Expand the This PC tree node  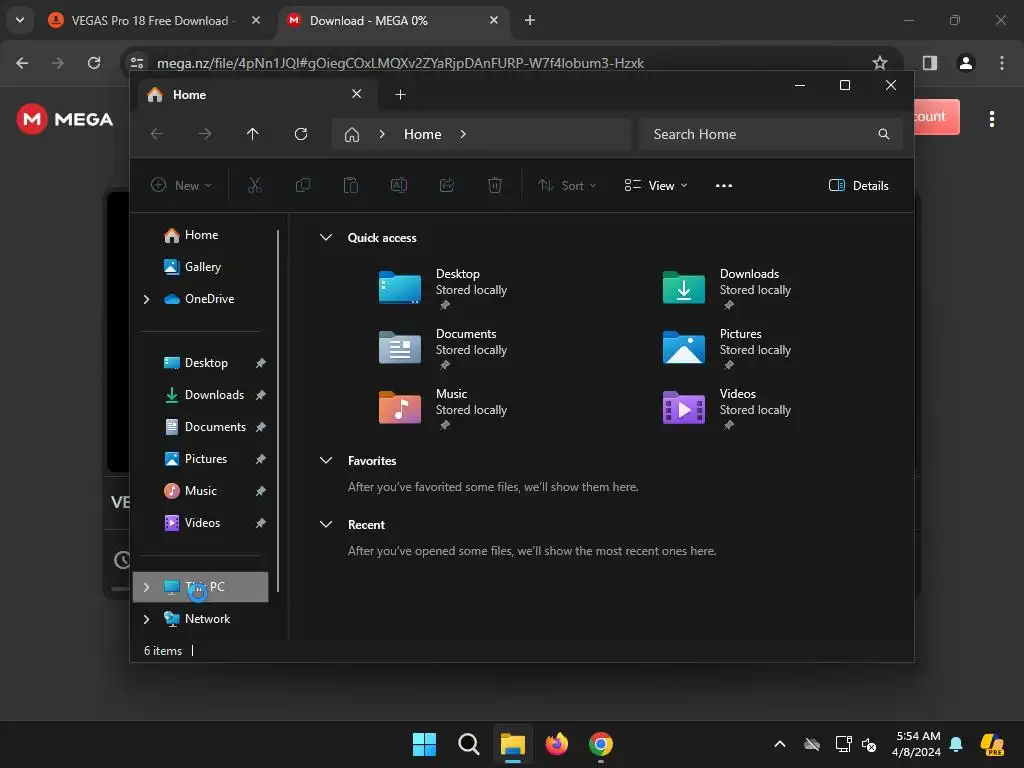click(x=146, y=587)
